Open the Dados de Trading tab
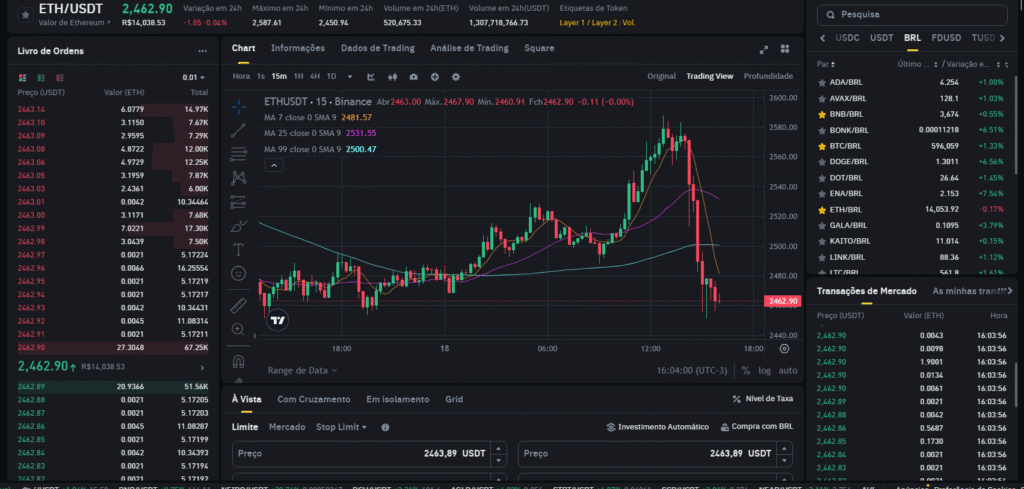 pyautogui.click(x=377, y=48)
